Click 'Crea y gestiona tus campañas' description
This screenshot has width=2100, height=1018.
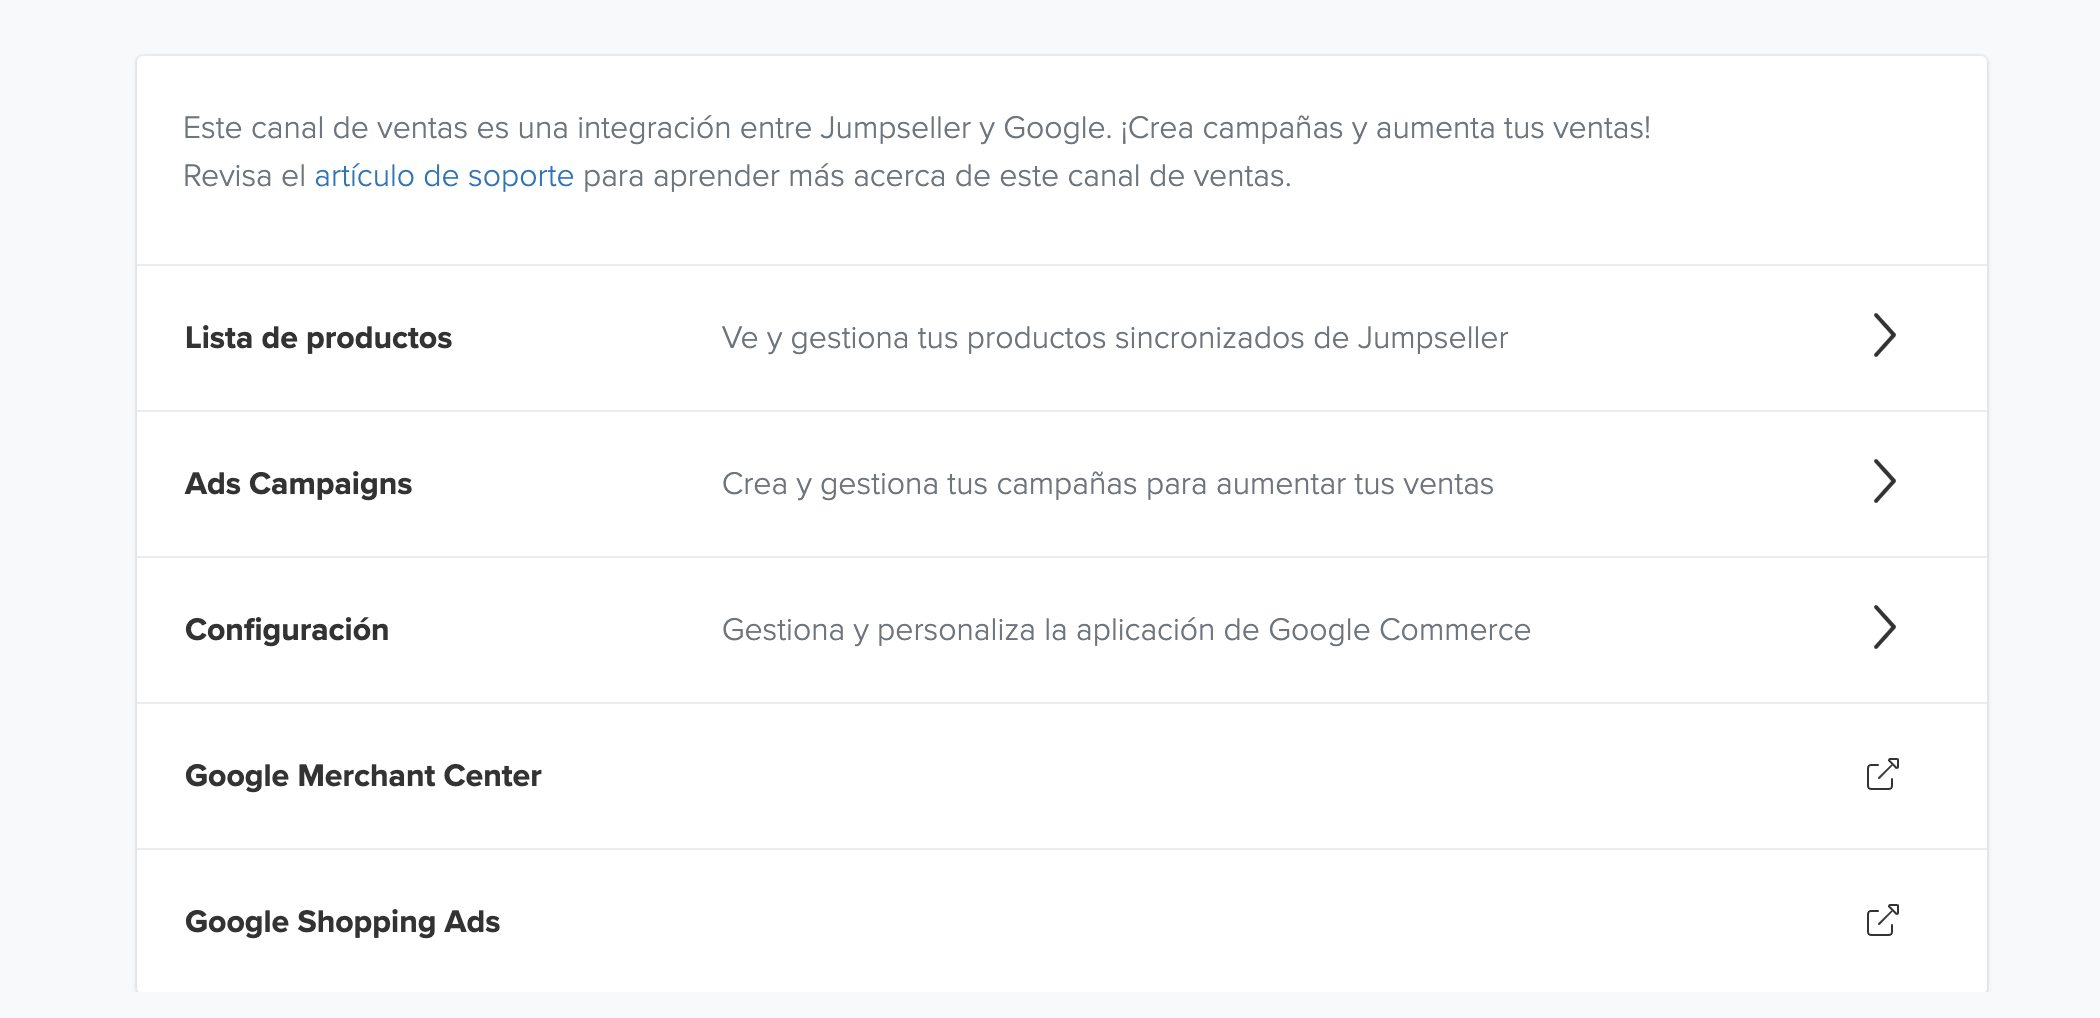(x=1107, y=484)
